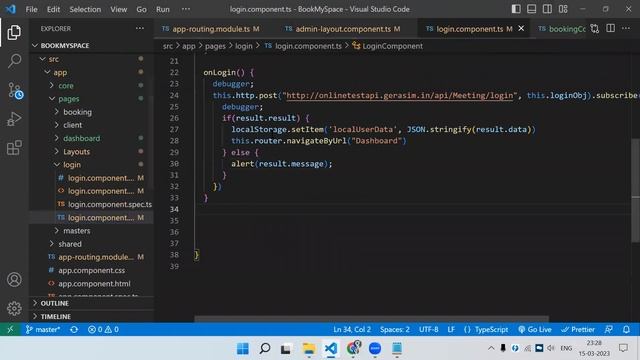Click the feedback icon in status bar

click(609, 329)
